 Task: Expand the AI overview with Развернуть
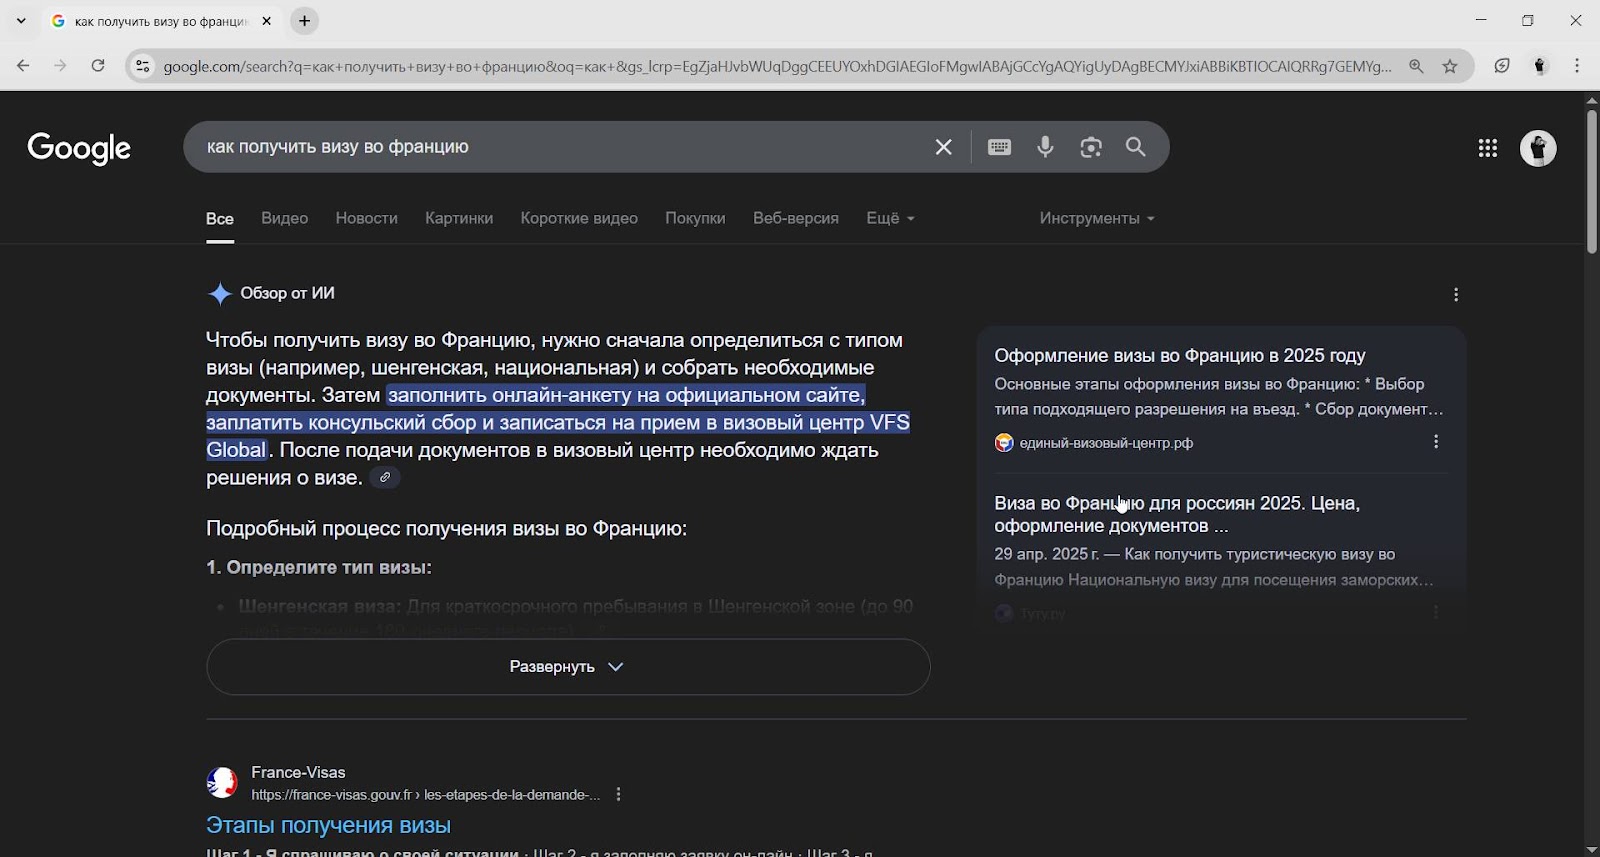click(567, 667)
